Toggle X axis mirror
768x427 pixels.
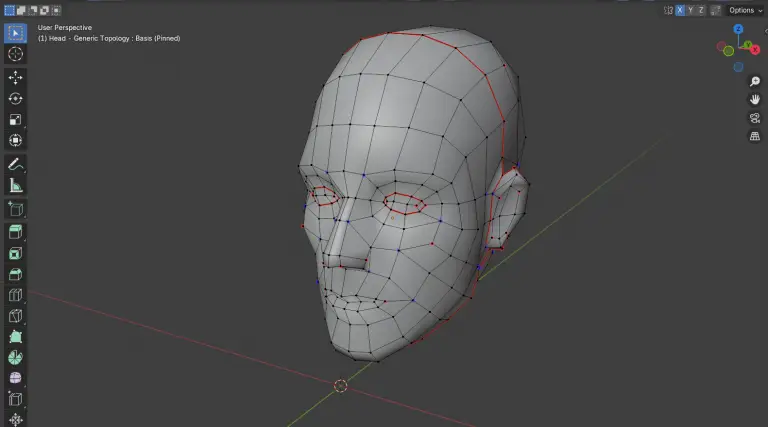[680, 10]
